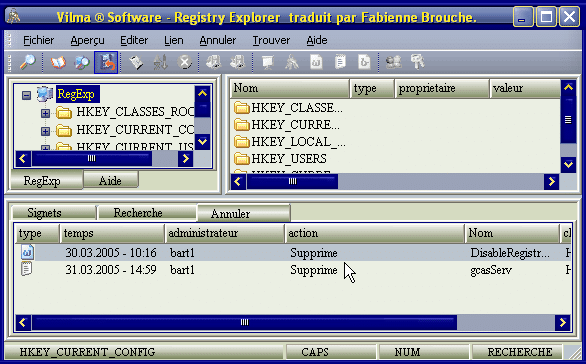Open the Aperçu menu
Viewport: 586px width, 364px height.
click(x=87, y=40)
